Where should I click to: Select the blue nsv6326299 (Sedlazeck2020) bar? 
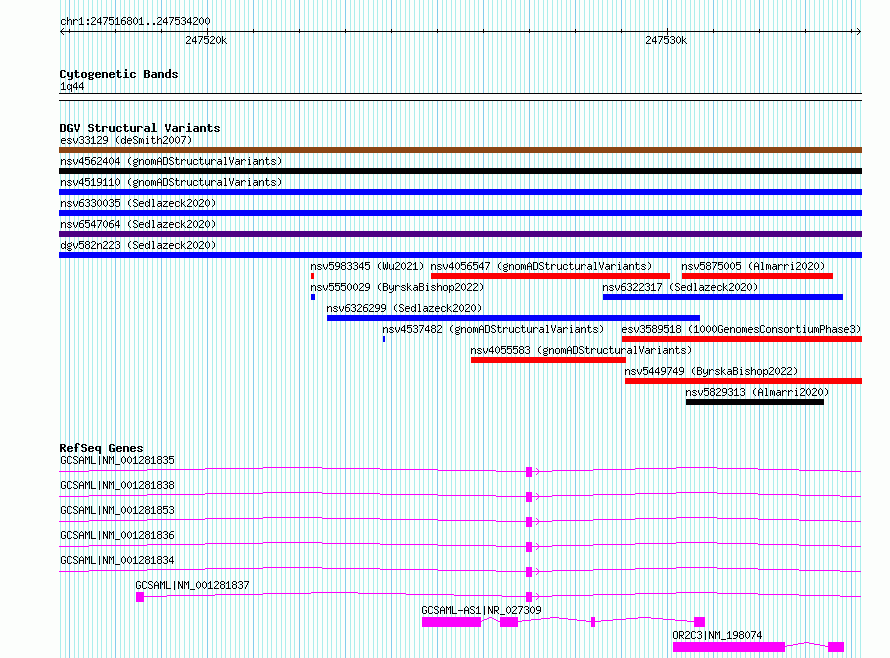[x=513, y=318]
